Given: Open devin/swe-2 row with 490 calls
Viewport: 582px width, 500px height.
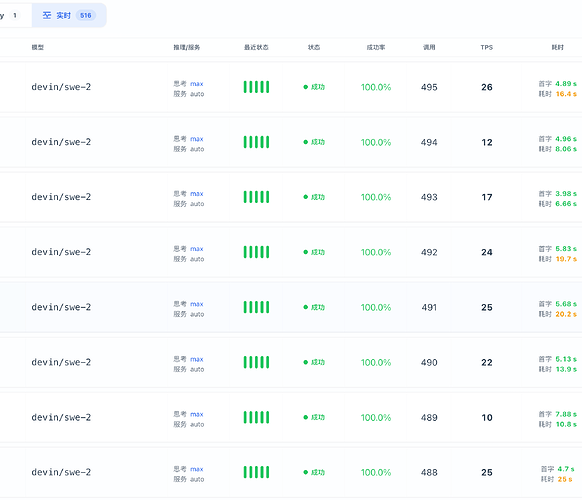Looking at the screenshot, I should pyautogui.click(x=291, y=362).
